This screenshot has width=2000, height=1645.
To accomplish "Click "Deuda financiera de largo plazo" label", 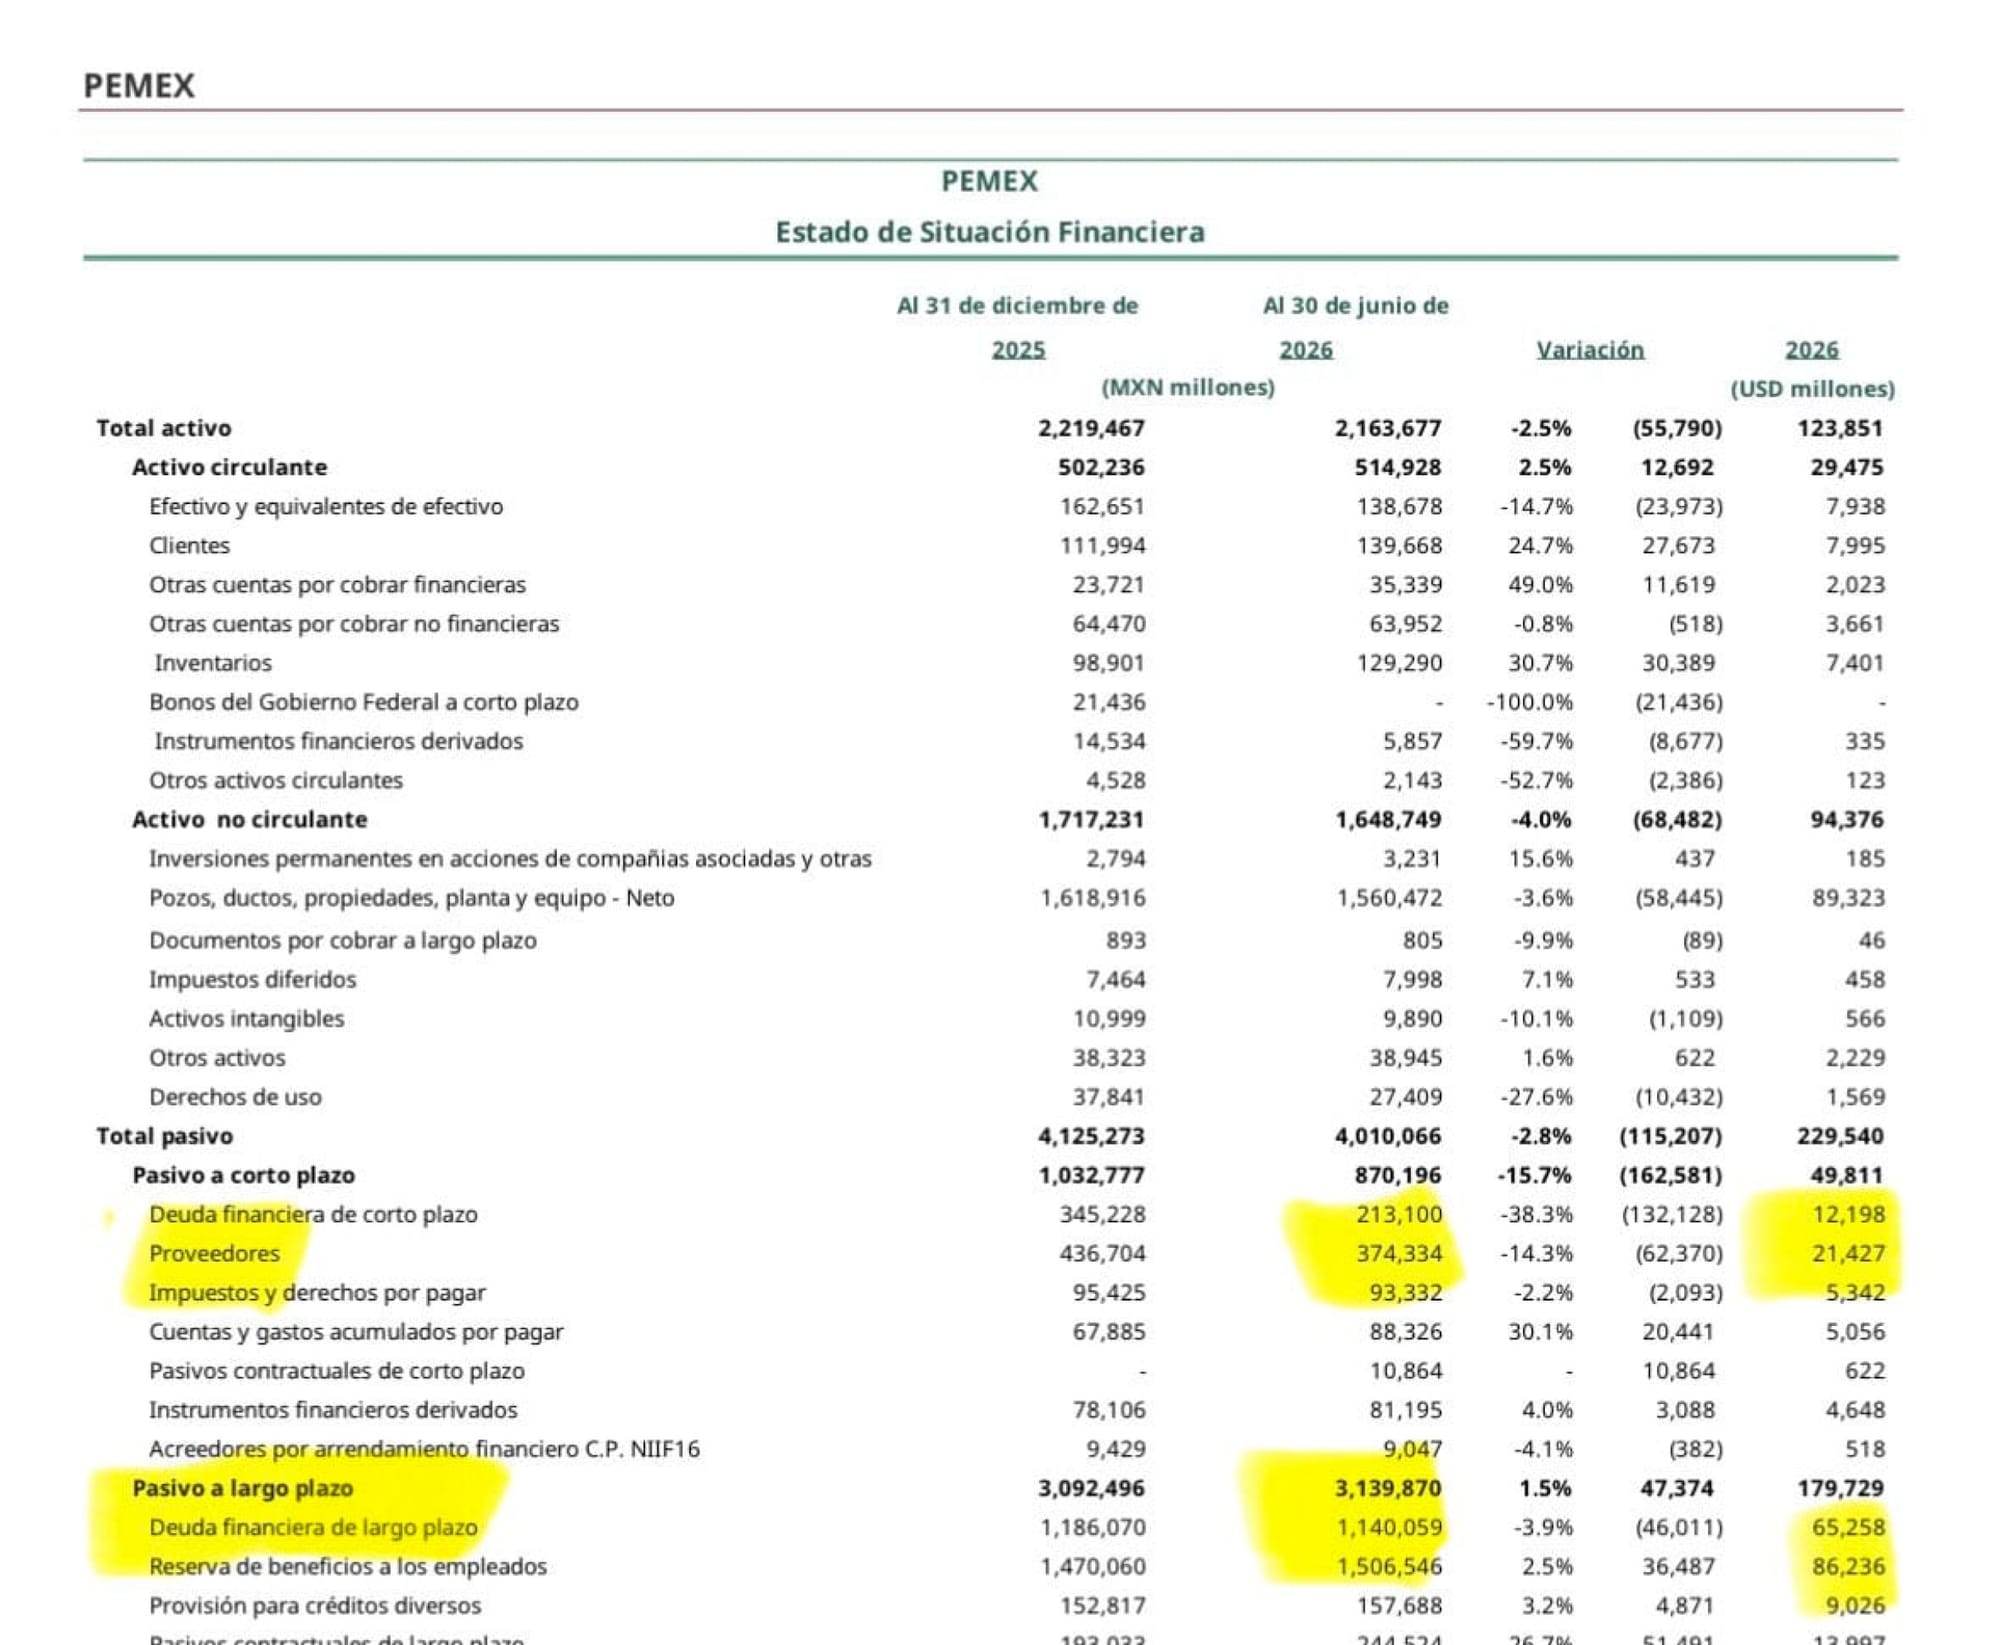I will pos(314,1528).
